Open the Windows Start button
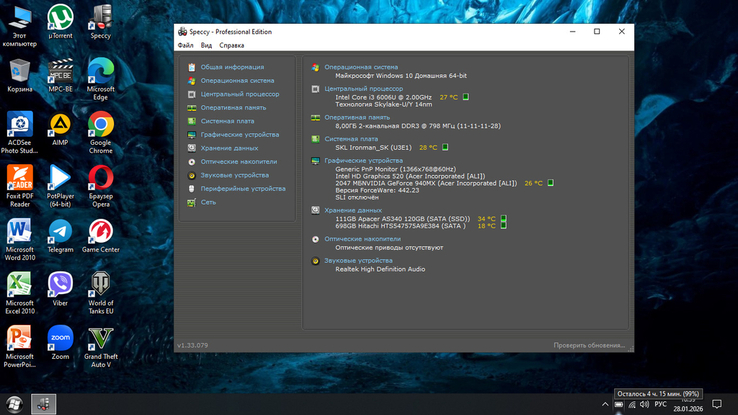This screenshot has height=415, width=738. coord(14,404)
